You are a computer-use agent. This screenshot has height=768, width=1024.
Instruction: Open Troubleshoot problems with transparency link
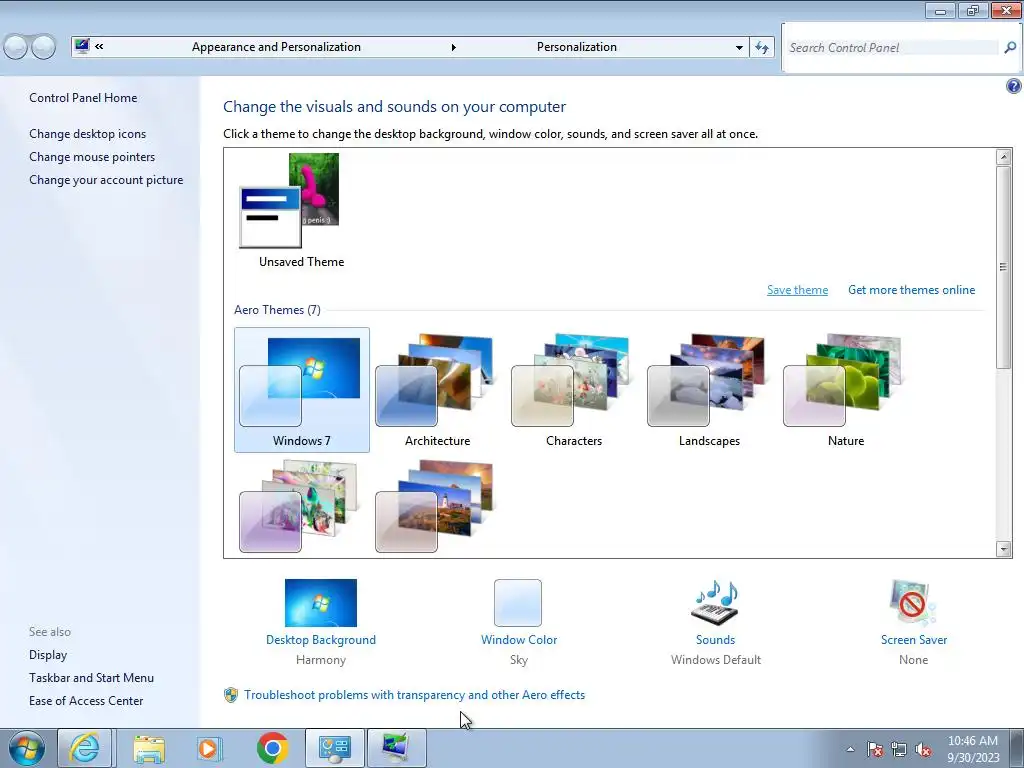[x=414, y=695]
